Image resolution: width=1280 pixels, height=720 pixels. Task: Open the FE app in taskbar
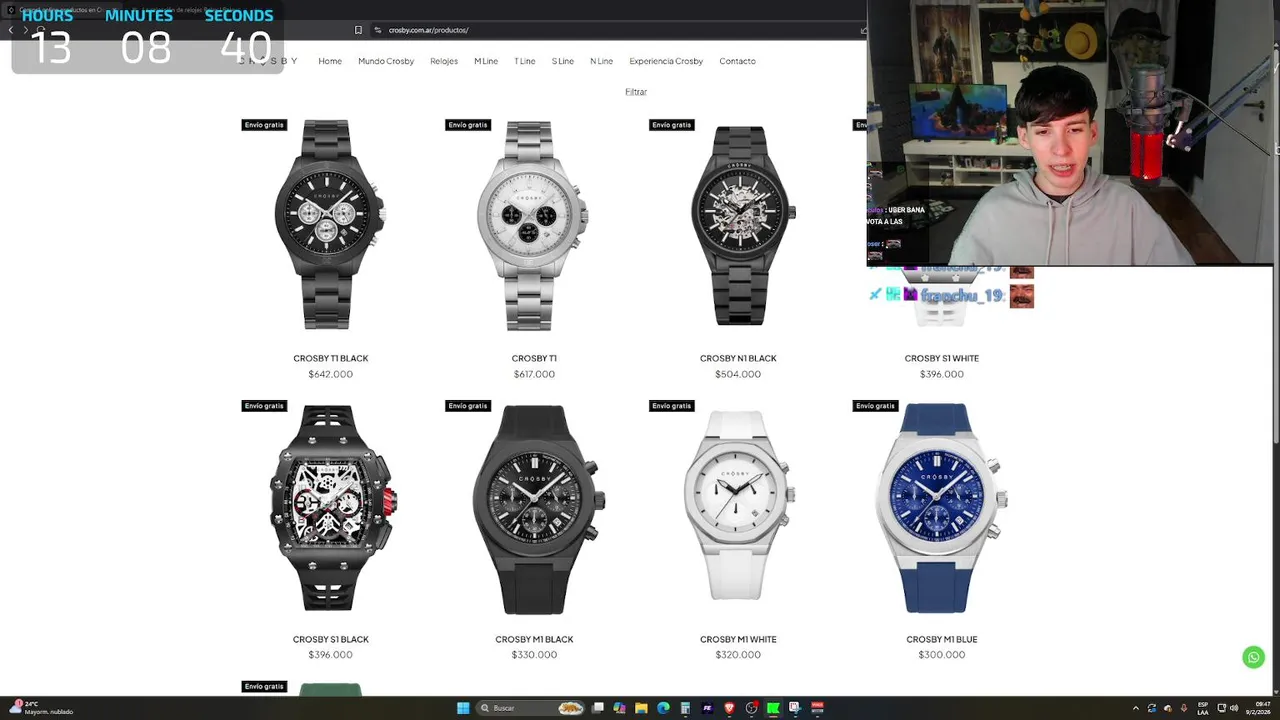point(707,708)
